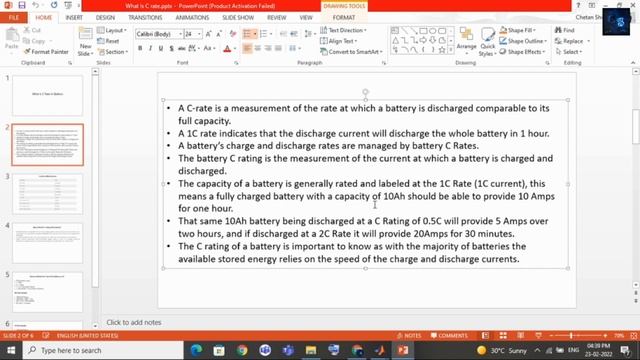Increase font size with large A
Viewport: 640px width, 360px height.
coord(209,34)
